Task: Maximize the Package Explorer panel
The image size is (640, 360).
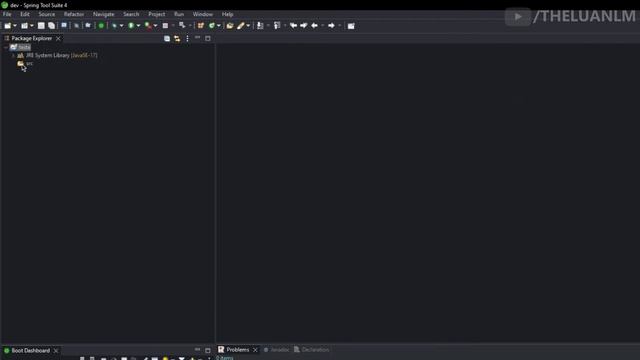Action: click(x=208, y=38)
